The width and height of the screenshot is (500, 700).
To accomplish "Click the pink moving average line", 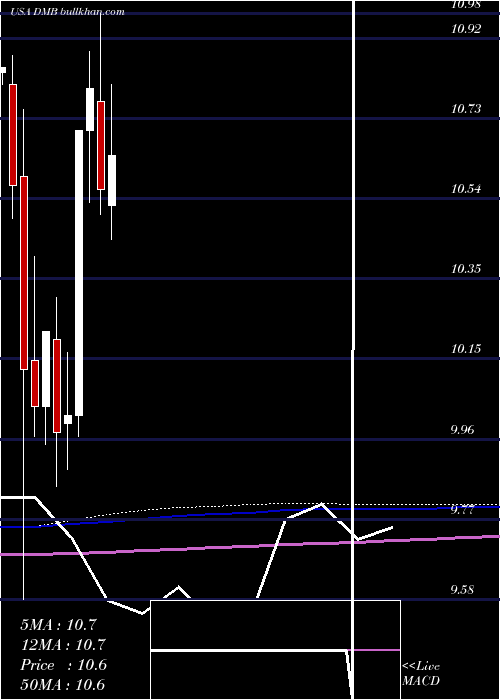I will 250,546.
